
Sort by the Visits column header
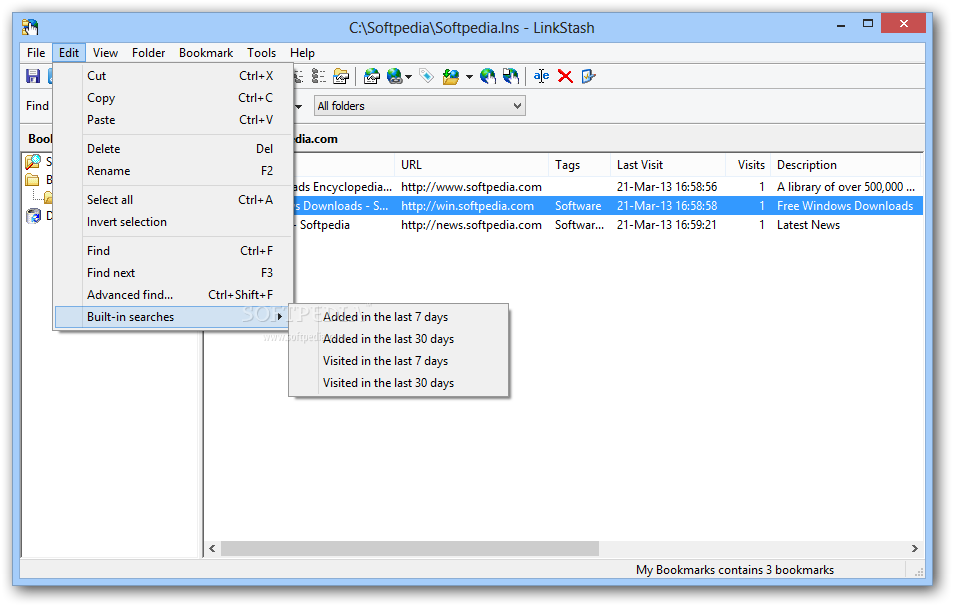[748, 165]
